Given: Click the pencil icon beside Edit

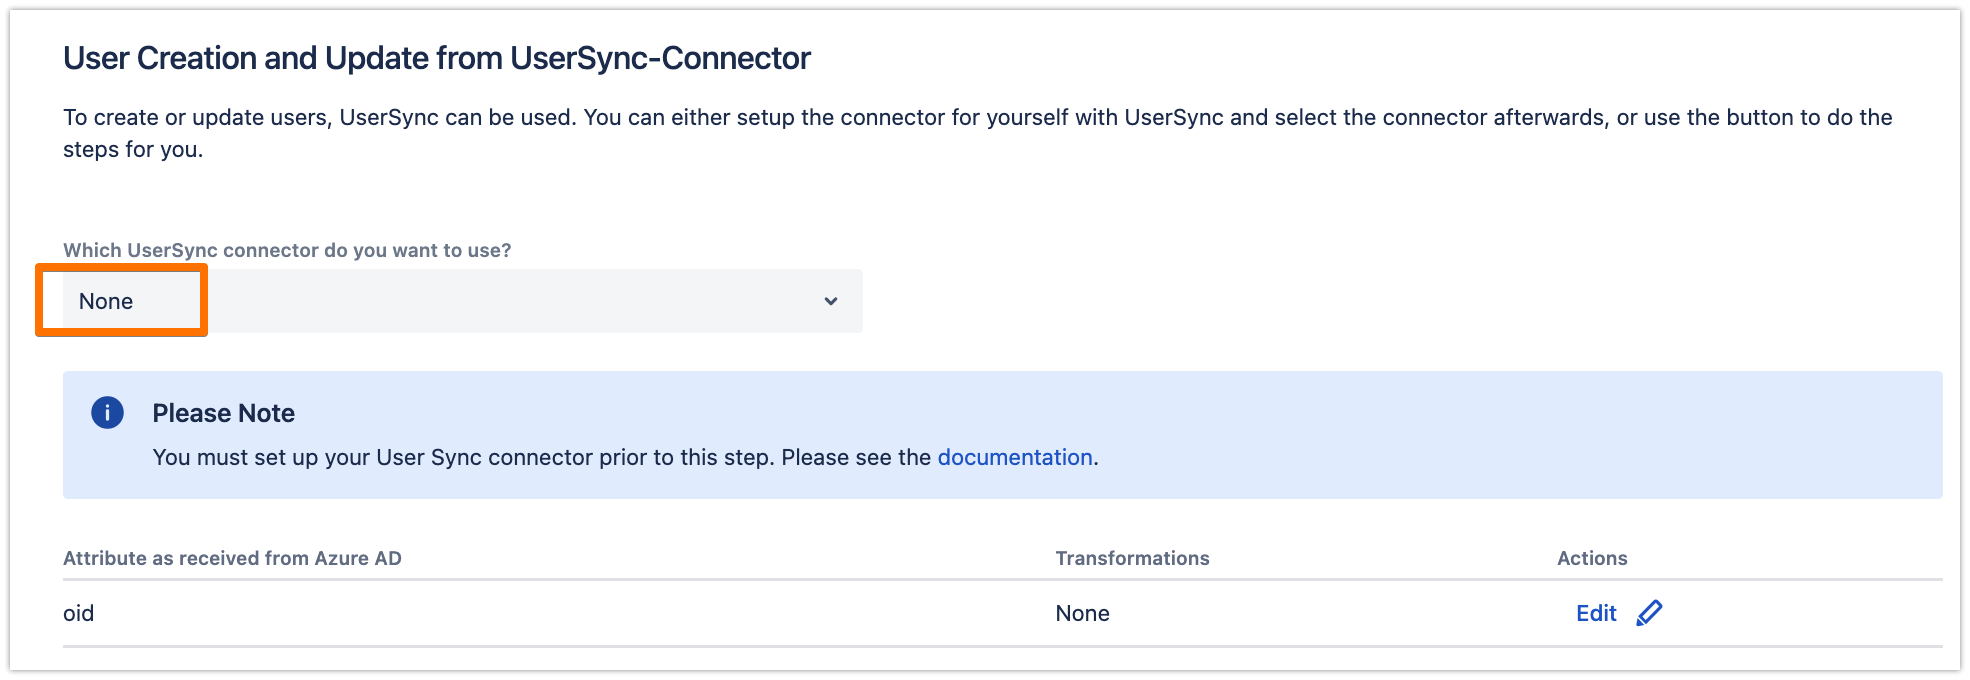Looking at the screenshot, I should click(x=1649, y=613).
